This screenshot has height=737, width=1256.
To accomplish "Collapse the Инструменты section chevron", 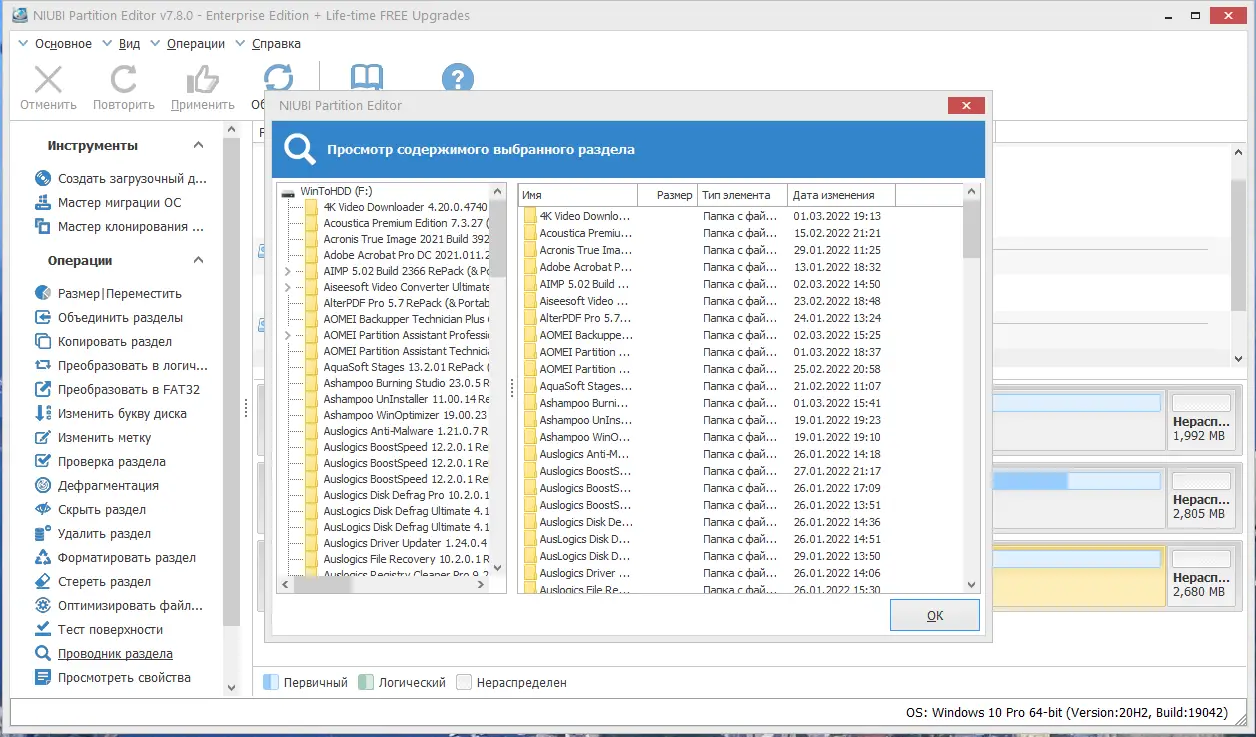I will [x=198, y=146].
